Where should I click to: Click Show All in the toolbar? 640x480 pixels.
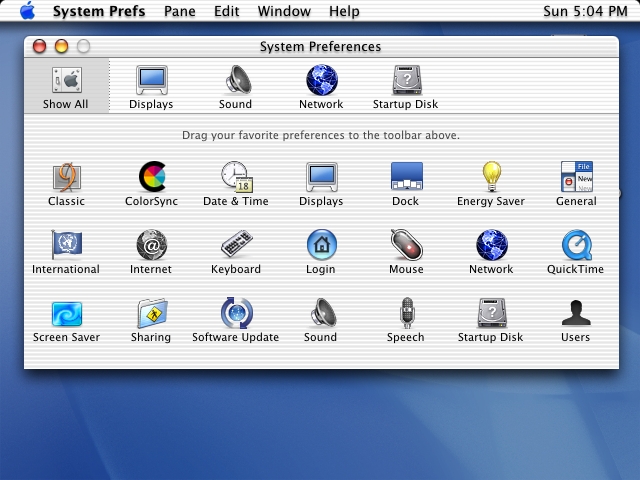pyautogui.click(x=67, y=87)
